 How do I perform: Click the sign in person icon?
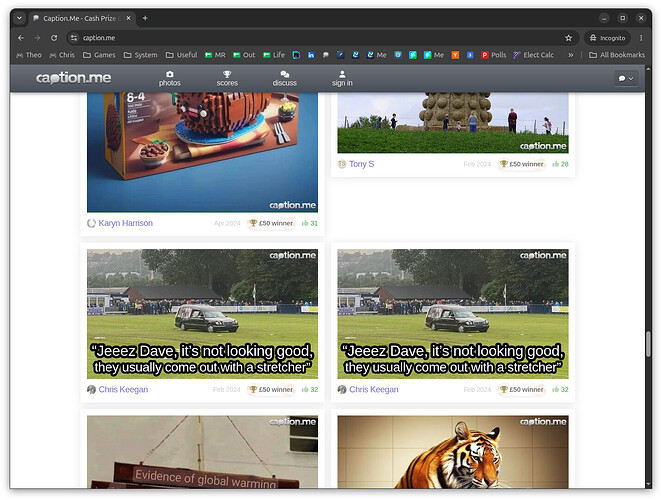[342, 74]
